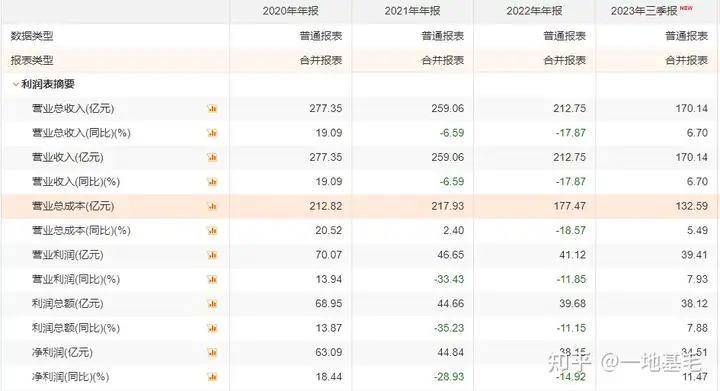The image size is (720, 391).
Task: Click 利润总额 value 68.95
Action: [x=329, y=303]
